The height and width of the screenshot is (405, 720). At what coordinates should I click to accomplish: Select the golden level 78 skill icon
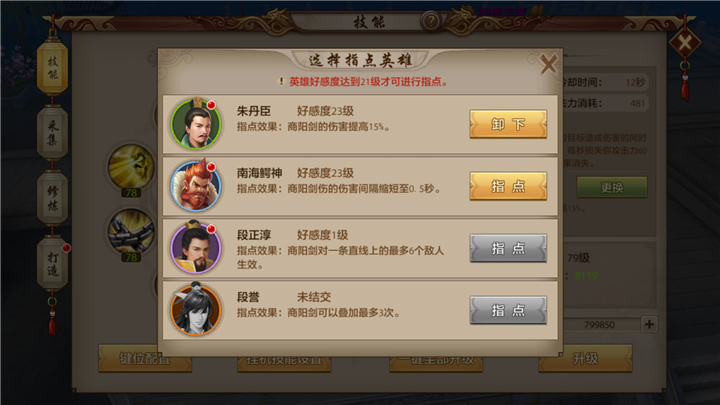click(x=131, y=166)
